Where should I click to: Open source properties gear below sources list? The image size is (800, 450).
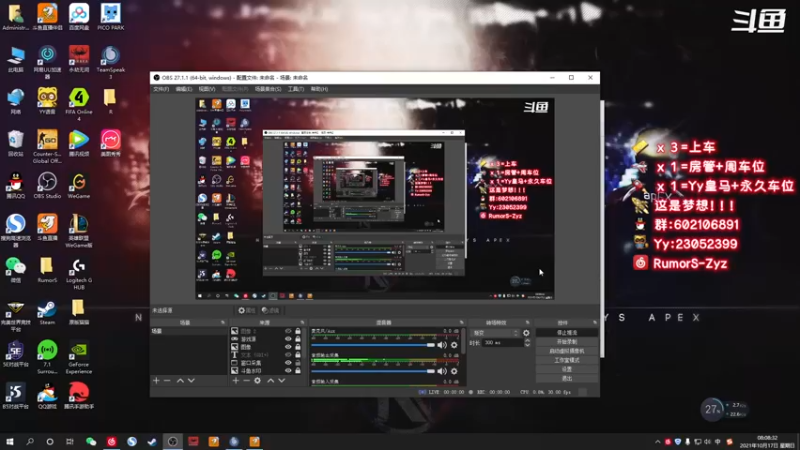click(258, 381)
